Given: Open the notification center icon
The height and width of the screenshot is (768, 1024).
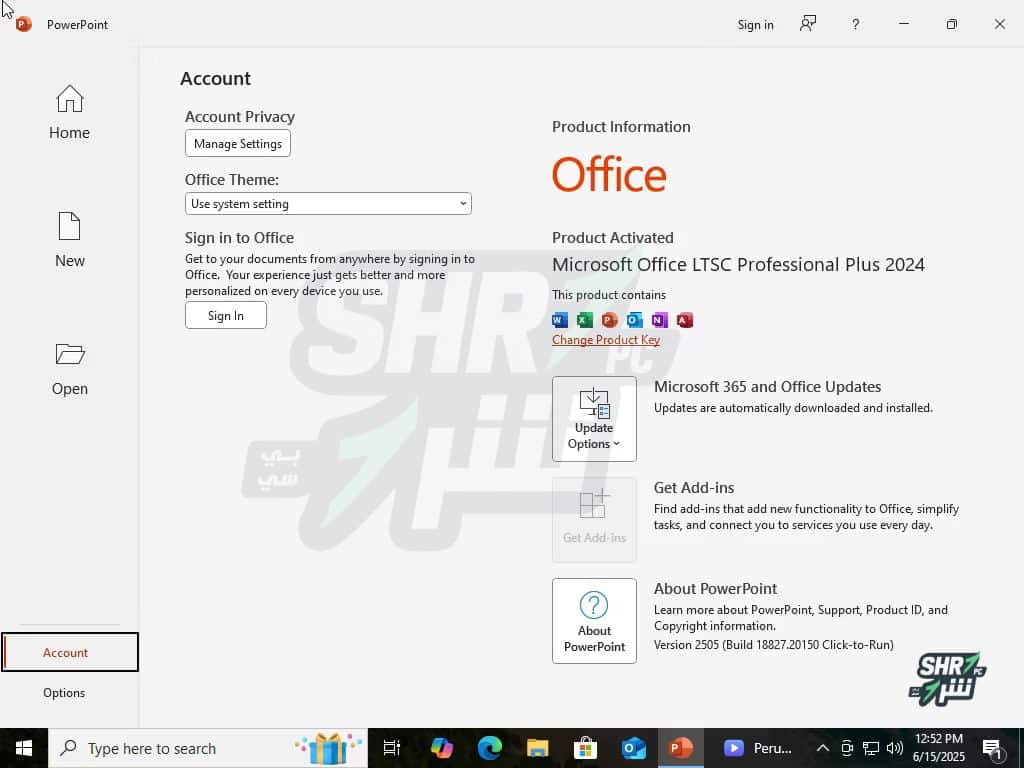Looking at the screenshot, I should point(992,748).
